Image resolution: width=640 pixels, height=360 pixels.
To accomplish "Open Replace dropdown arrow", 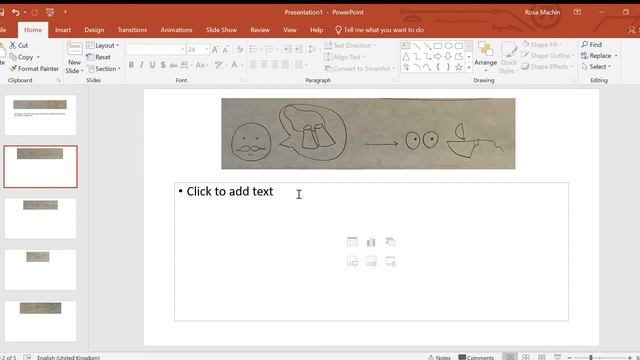I will click(x=616, y=56).
